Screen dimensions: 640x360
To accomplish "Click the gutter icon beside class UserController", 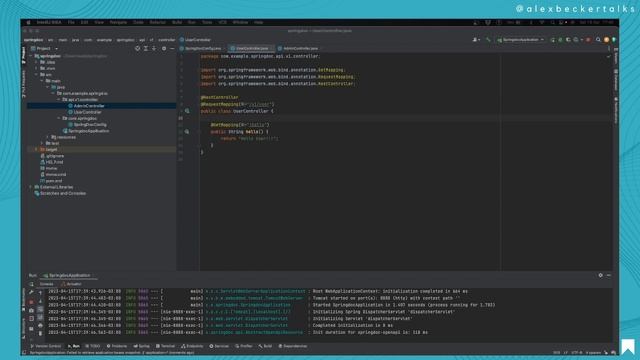I will [187, 111].
